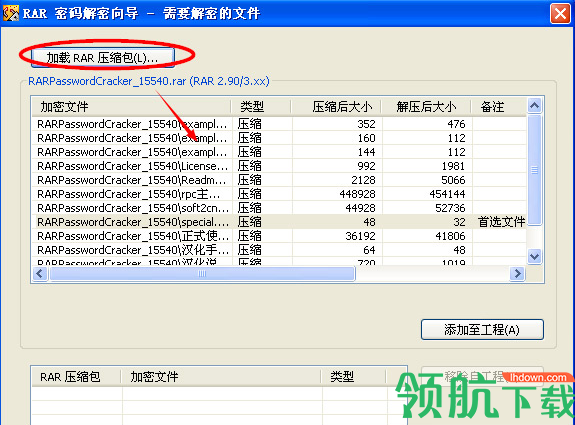The image size is (575, 425).
Task: Select the special... preferred file row
Action: (279, 222)
